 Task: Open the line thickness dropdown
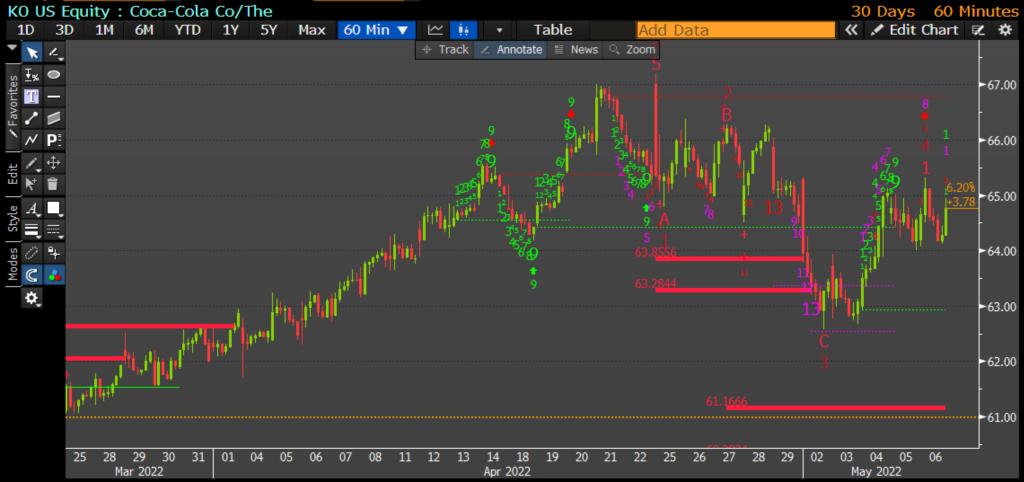31,230
